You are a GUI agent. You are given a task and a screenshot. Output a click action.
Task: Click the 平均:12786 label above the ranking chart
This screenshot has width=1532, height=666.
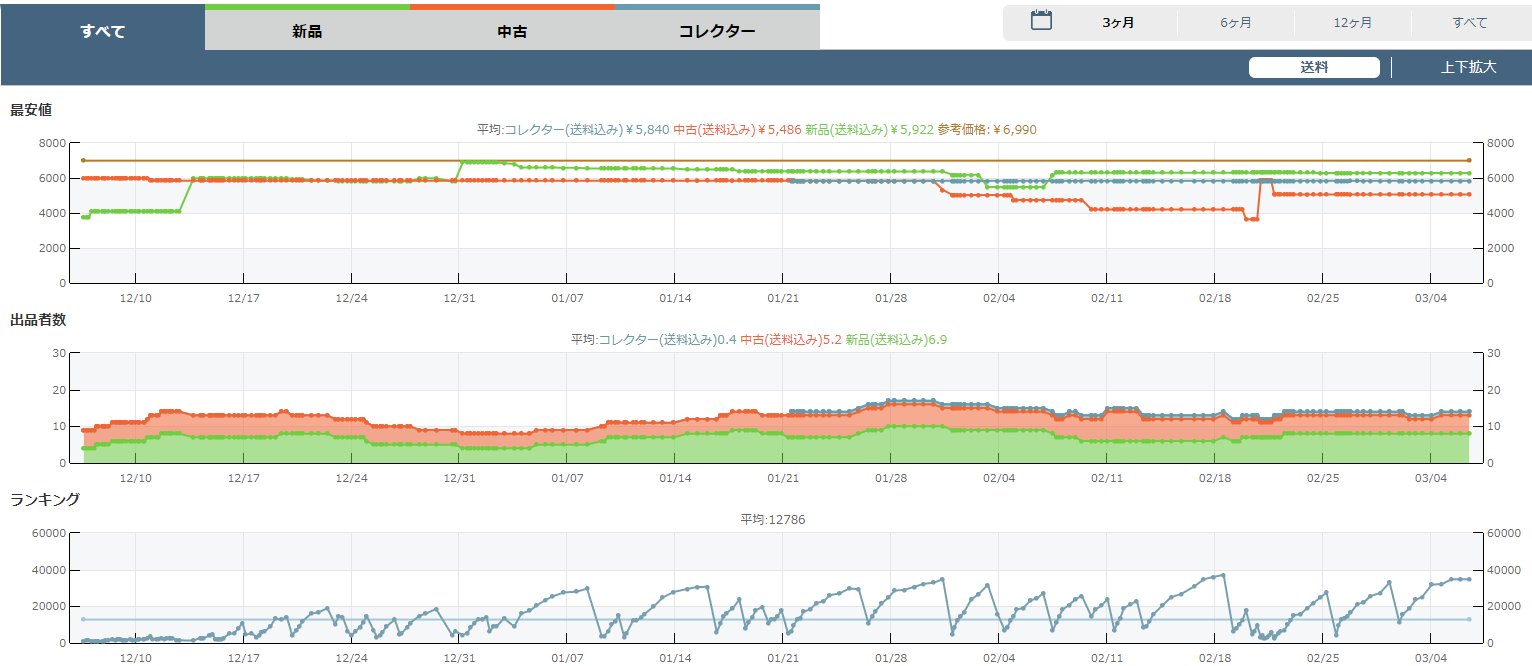[x=772, y=520]
